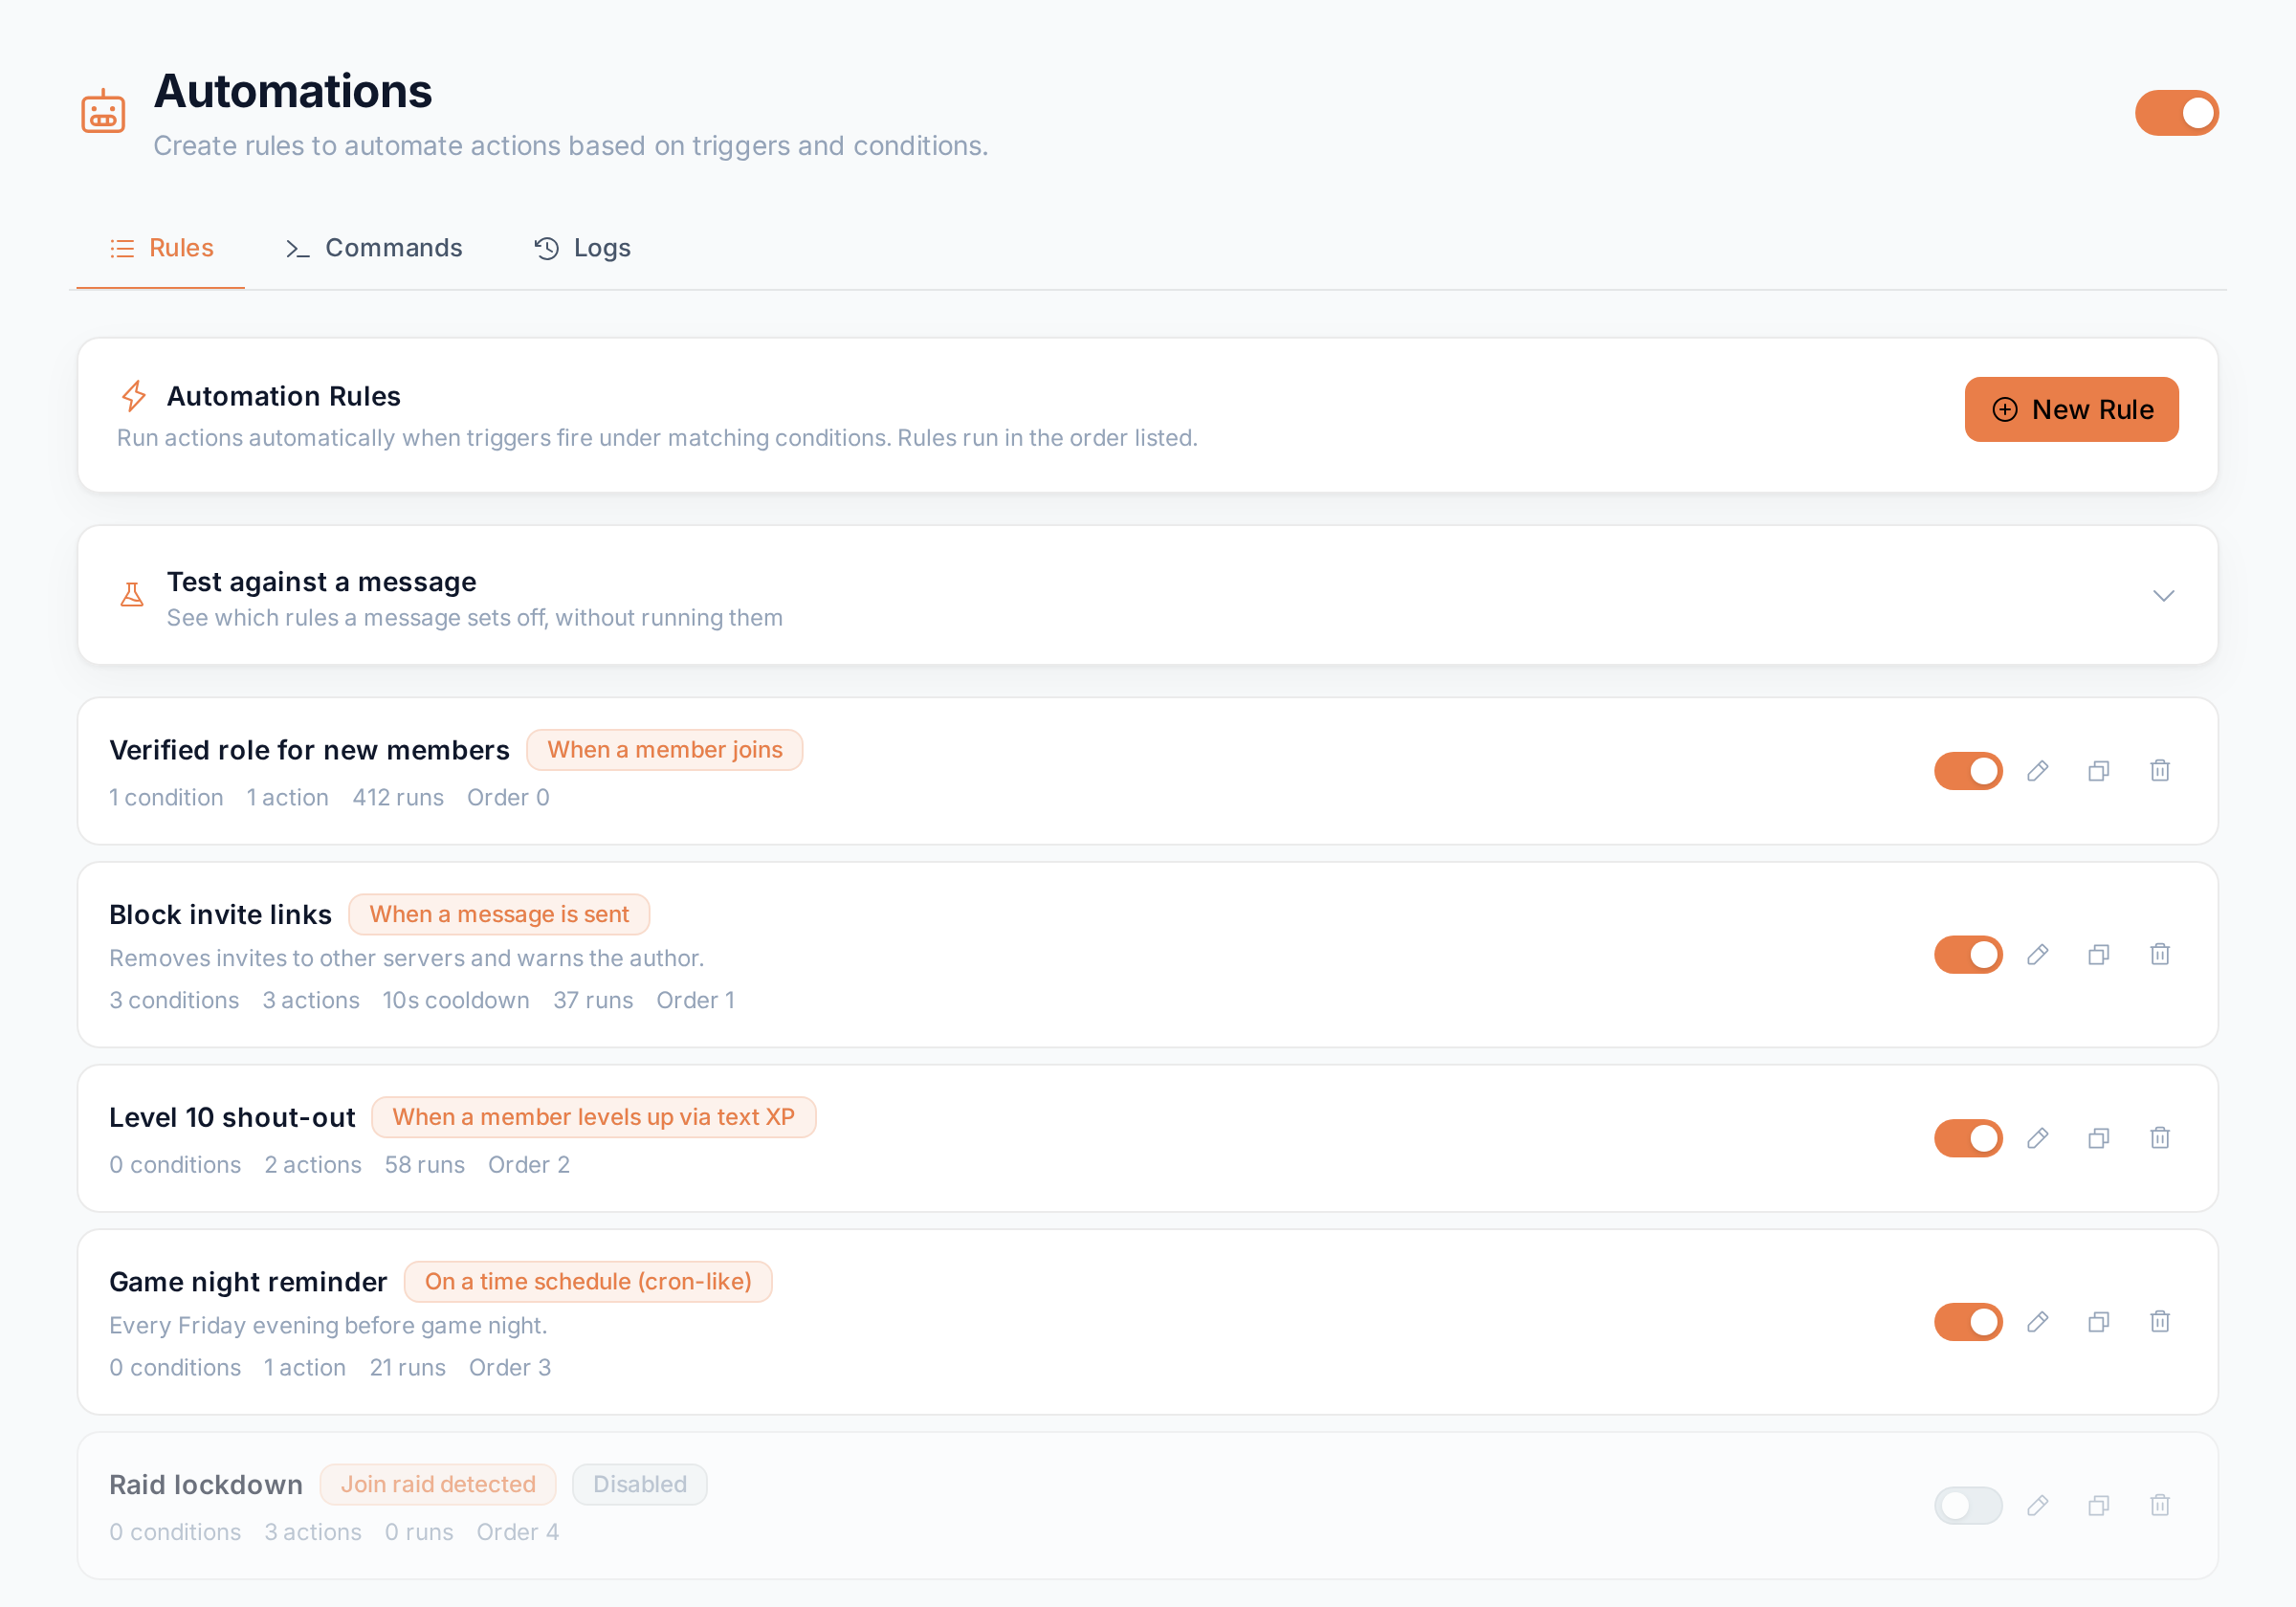Screen dimensions: 2296x1607
Task: Click the 'Level 10 shout-out' rule title
Action: coord(232,1117)
